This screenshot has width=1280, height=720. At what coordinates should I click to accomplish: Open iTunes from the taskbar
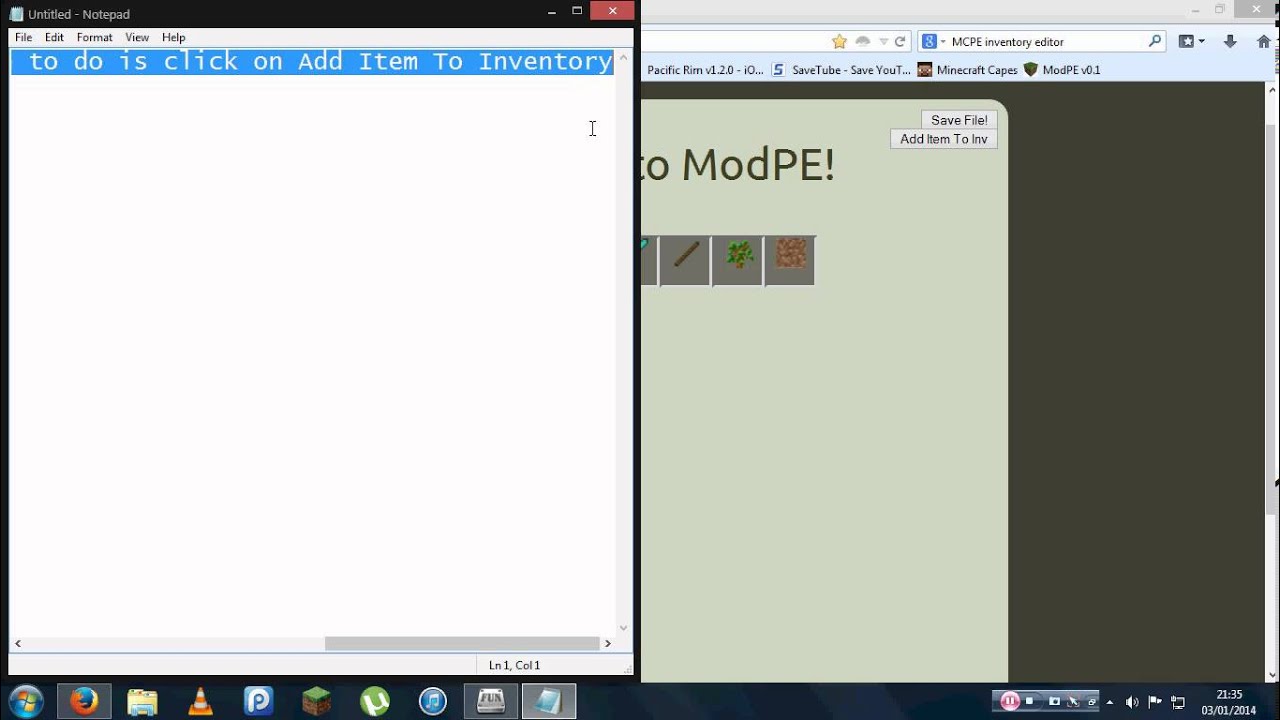(x=432, y=701)
